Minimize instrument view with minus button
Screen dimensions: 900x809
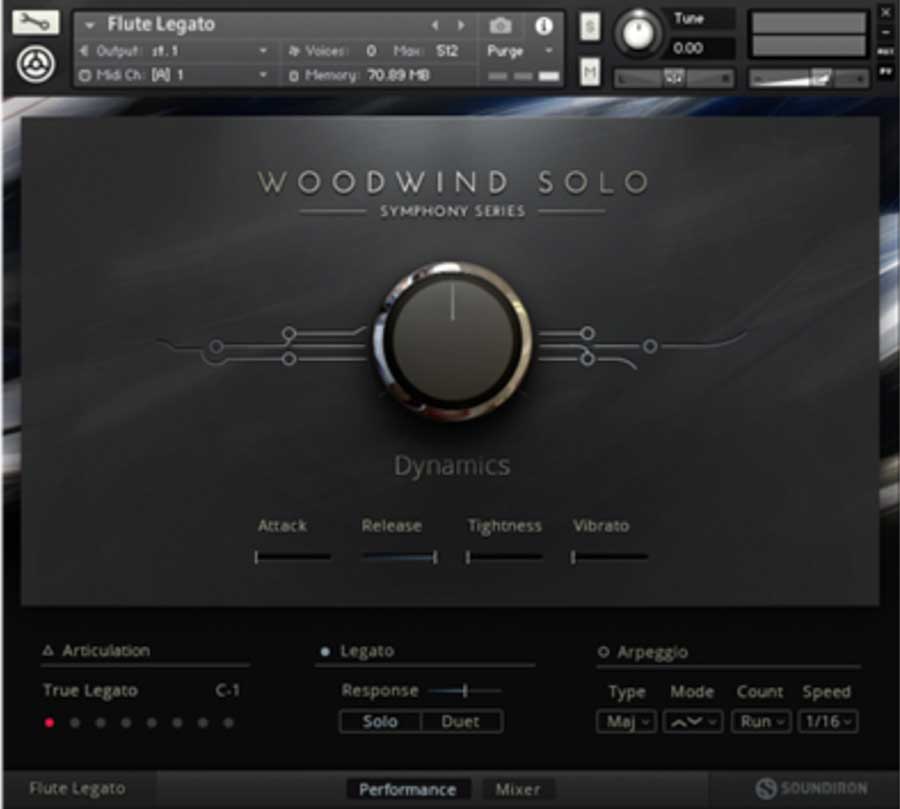pyautogui.click(x=886, y=32)
